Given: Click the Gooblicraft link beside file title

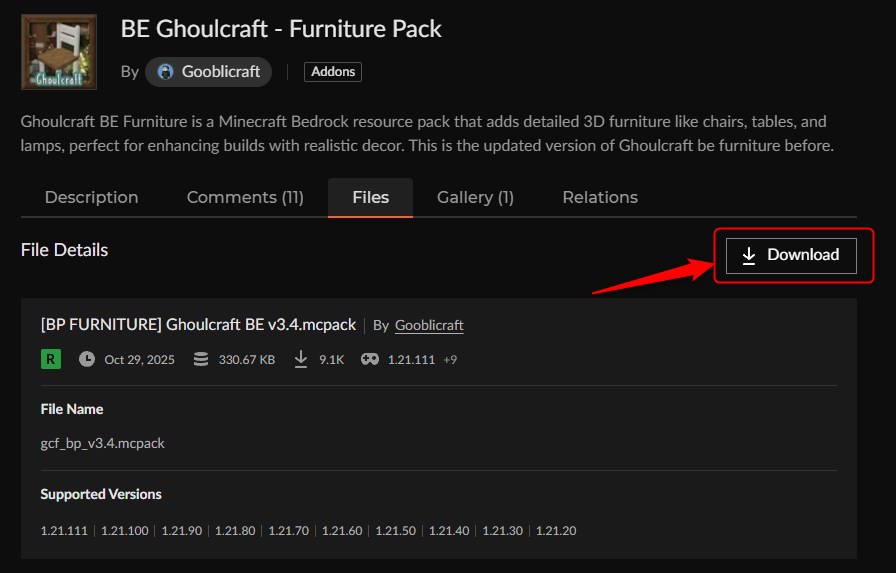Looking at the screenshot, I should coord(429,326).
